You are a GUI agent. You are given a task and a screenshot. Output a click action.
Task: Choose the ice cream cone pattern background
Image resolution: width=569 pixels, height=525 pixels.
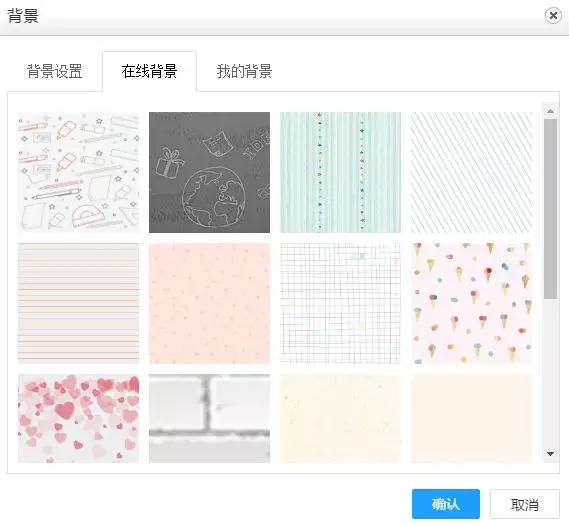[x=471, y=303]
